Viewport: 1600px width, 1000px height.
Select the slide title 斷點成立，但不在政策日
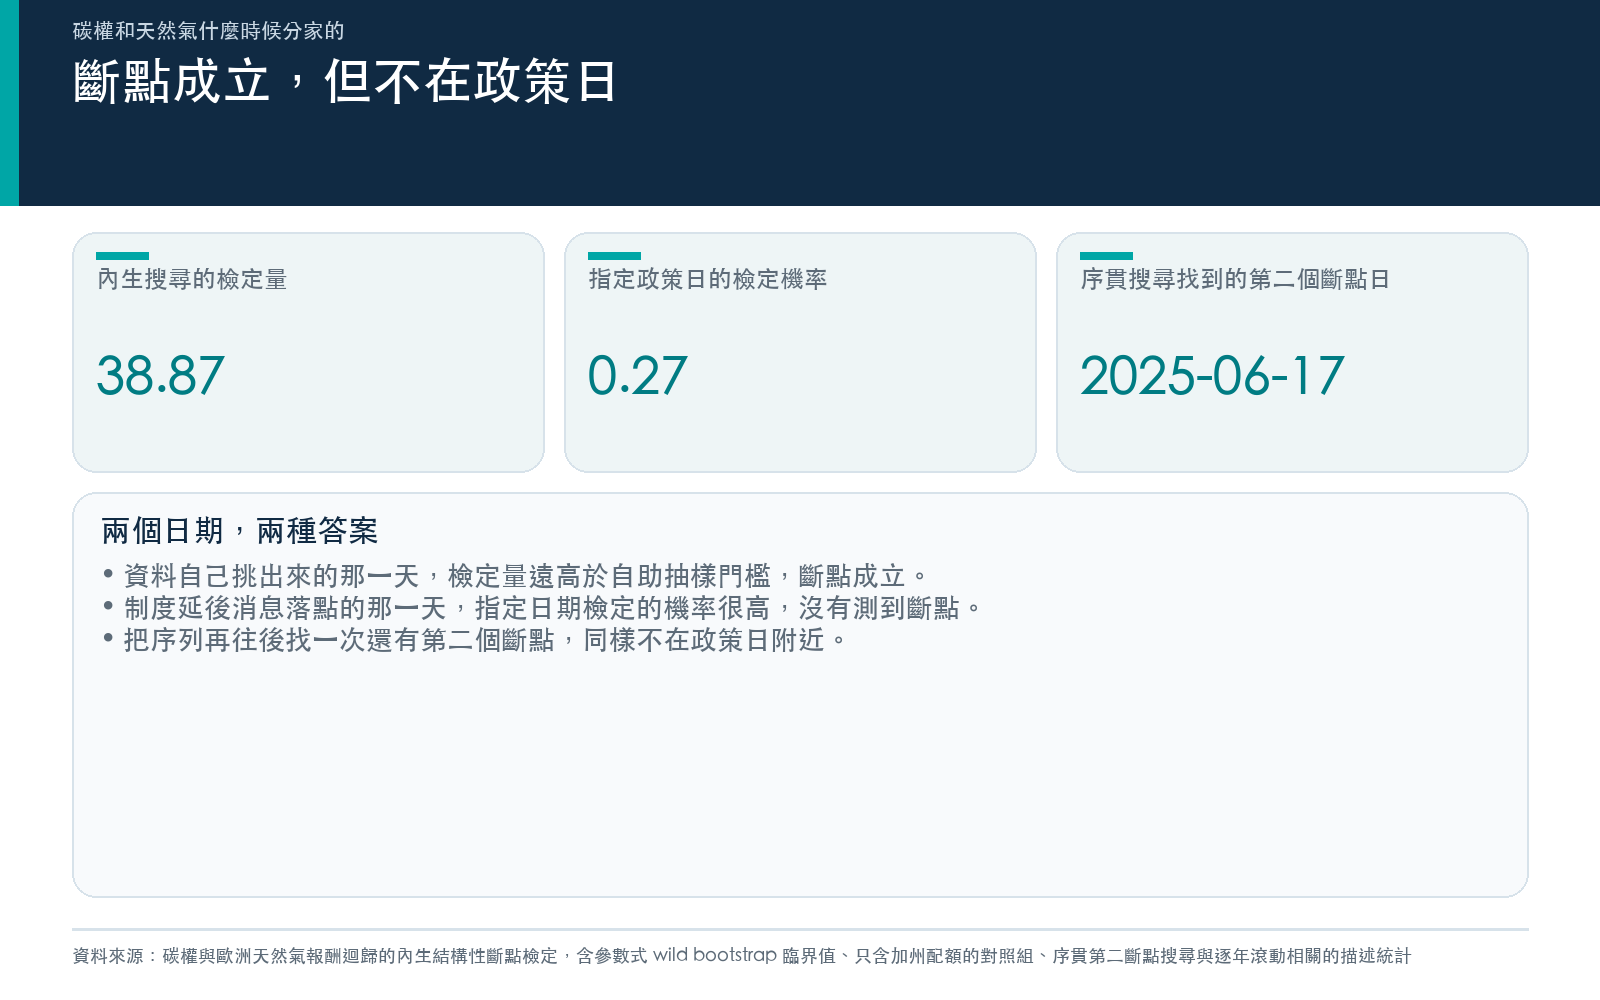[345, 82]
